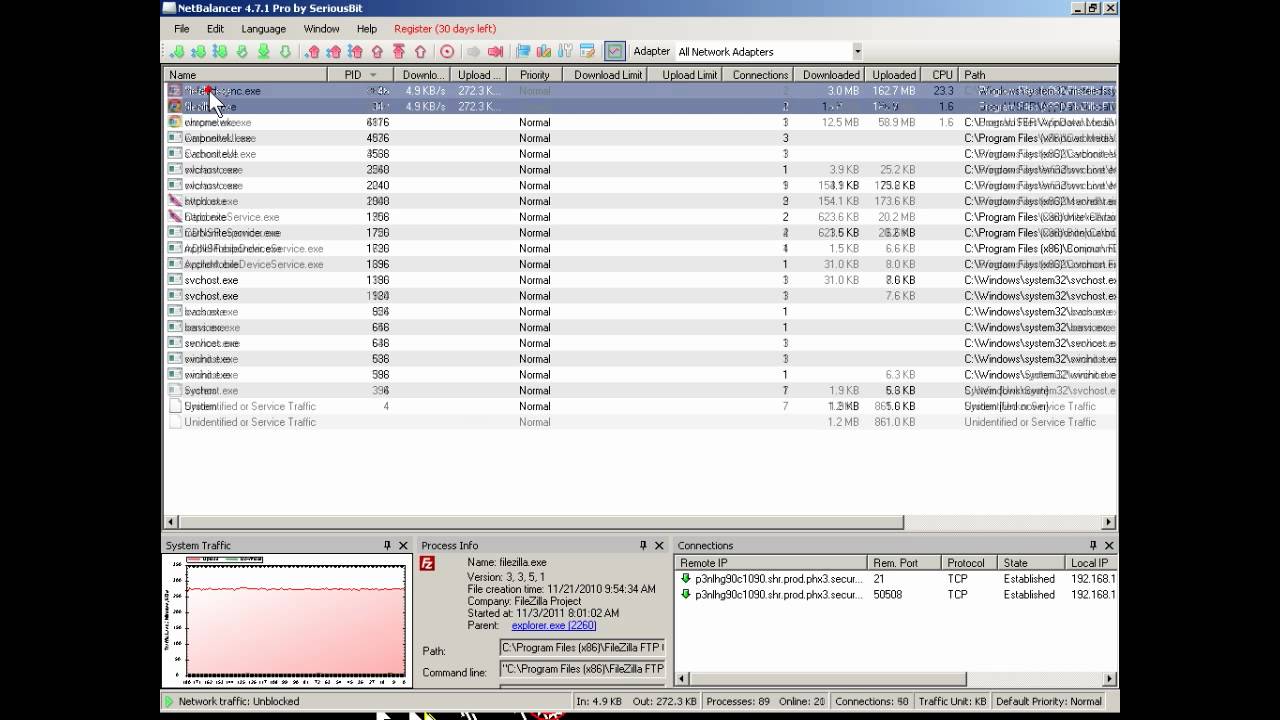Open the explorer.exe [2260] parent link
The width and height of the screenshot is (1280, 720).
coord(554,626)
